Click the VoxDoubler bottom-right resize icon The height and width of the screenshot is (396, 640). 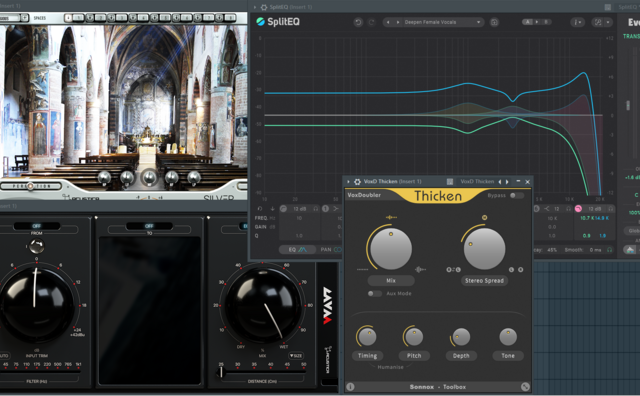(525, 387)
